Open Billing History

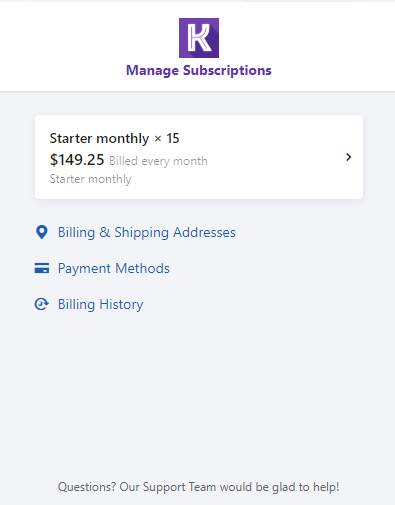coord(100,304)
